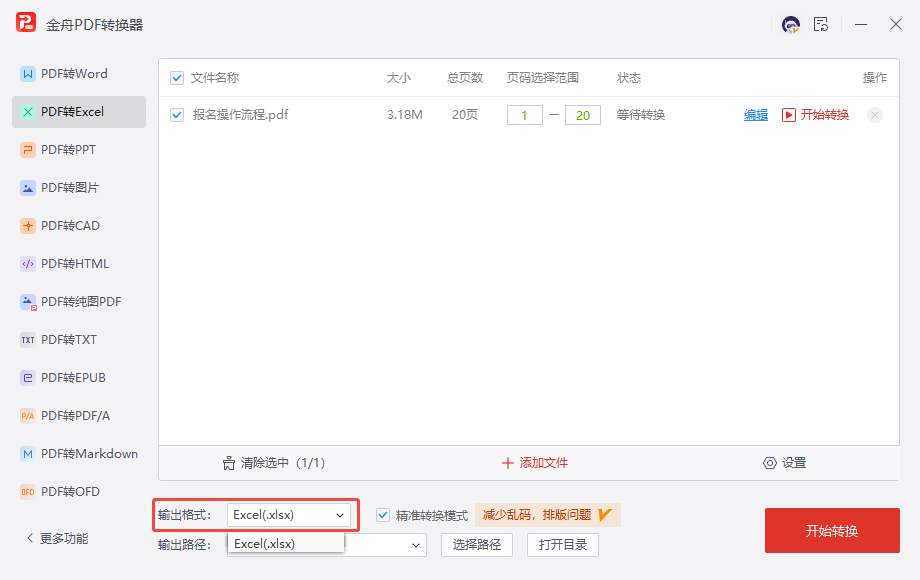
Task: Switch to PDF转HTML mode
Action: tap(79, 264)
